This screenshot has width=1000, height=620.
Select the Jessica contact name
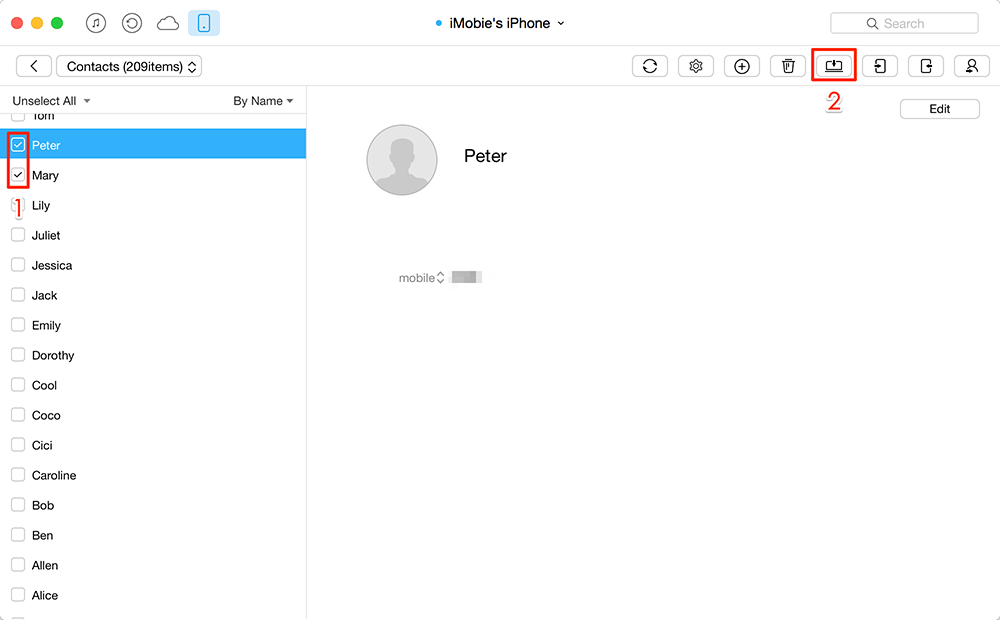coord(52,265)
